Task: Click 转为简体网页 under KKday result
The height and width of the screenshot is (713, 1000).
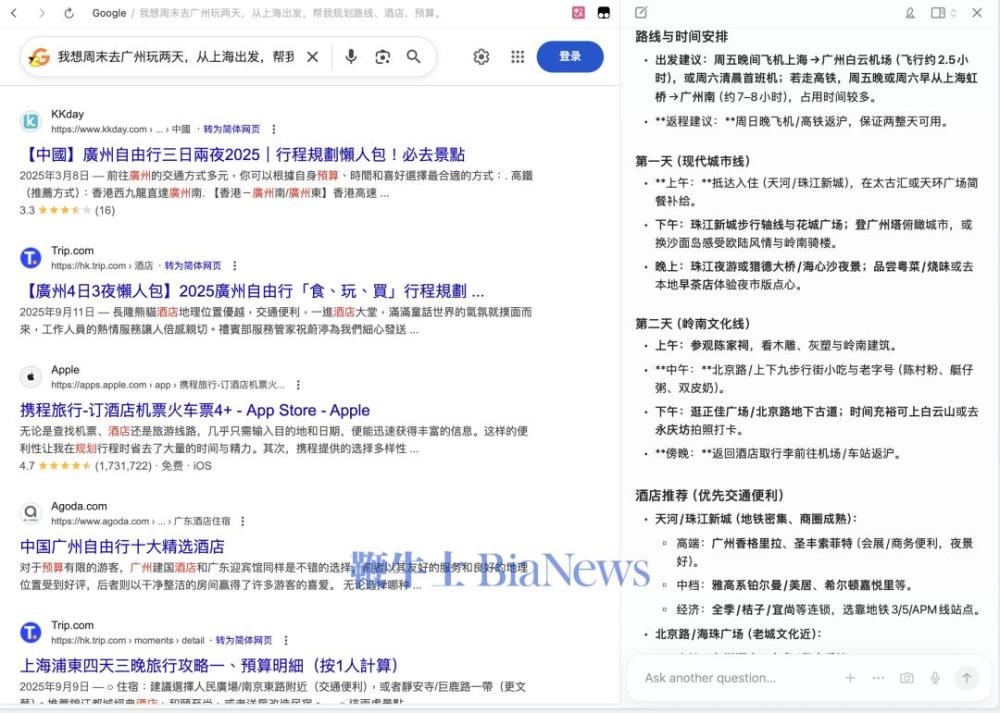Action: [x=232, y=130]
